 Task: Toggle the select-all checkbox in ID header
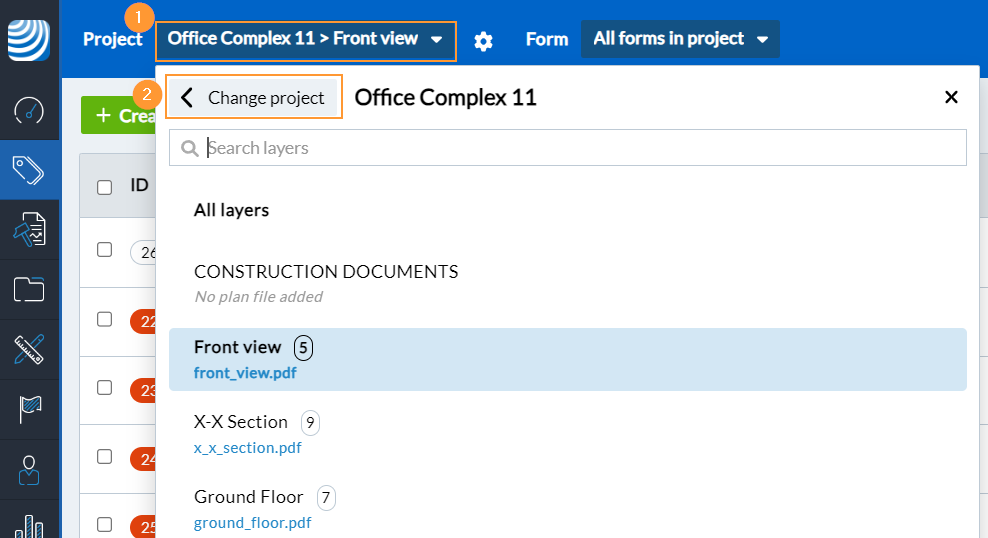tap(104, 187)
